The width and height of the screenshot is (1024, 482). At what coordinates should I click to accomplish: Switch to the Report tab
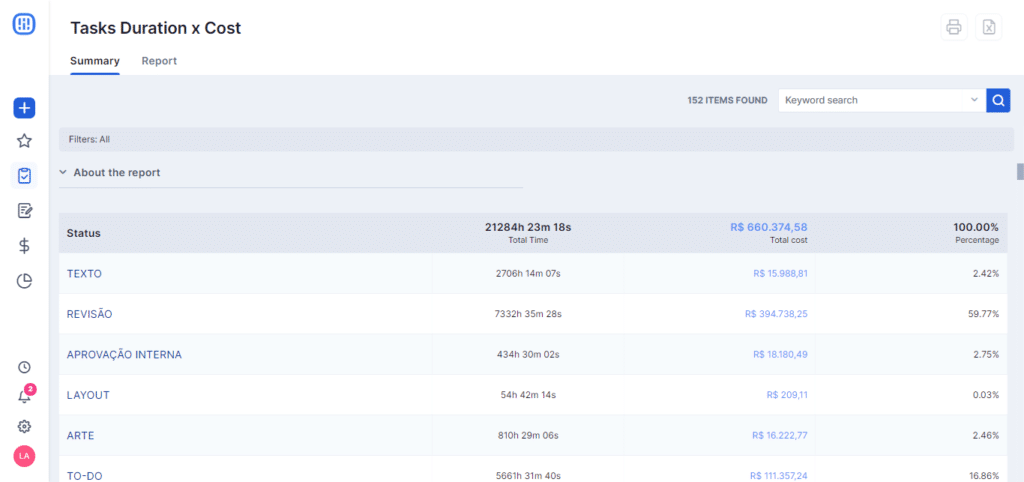pyautogui.click(x=159, y=61)
